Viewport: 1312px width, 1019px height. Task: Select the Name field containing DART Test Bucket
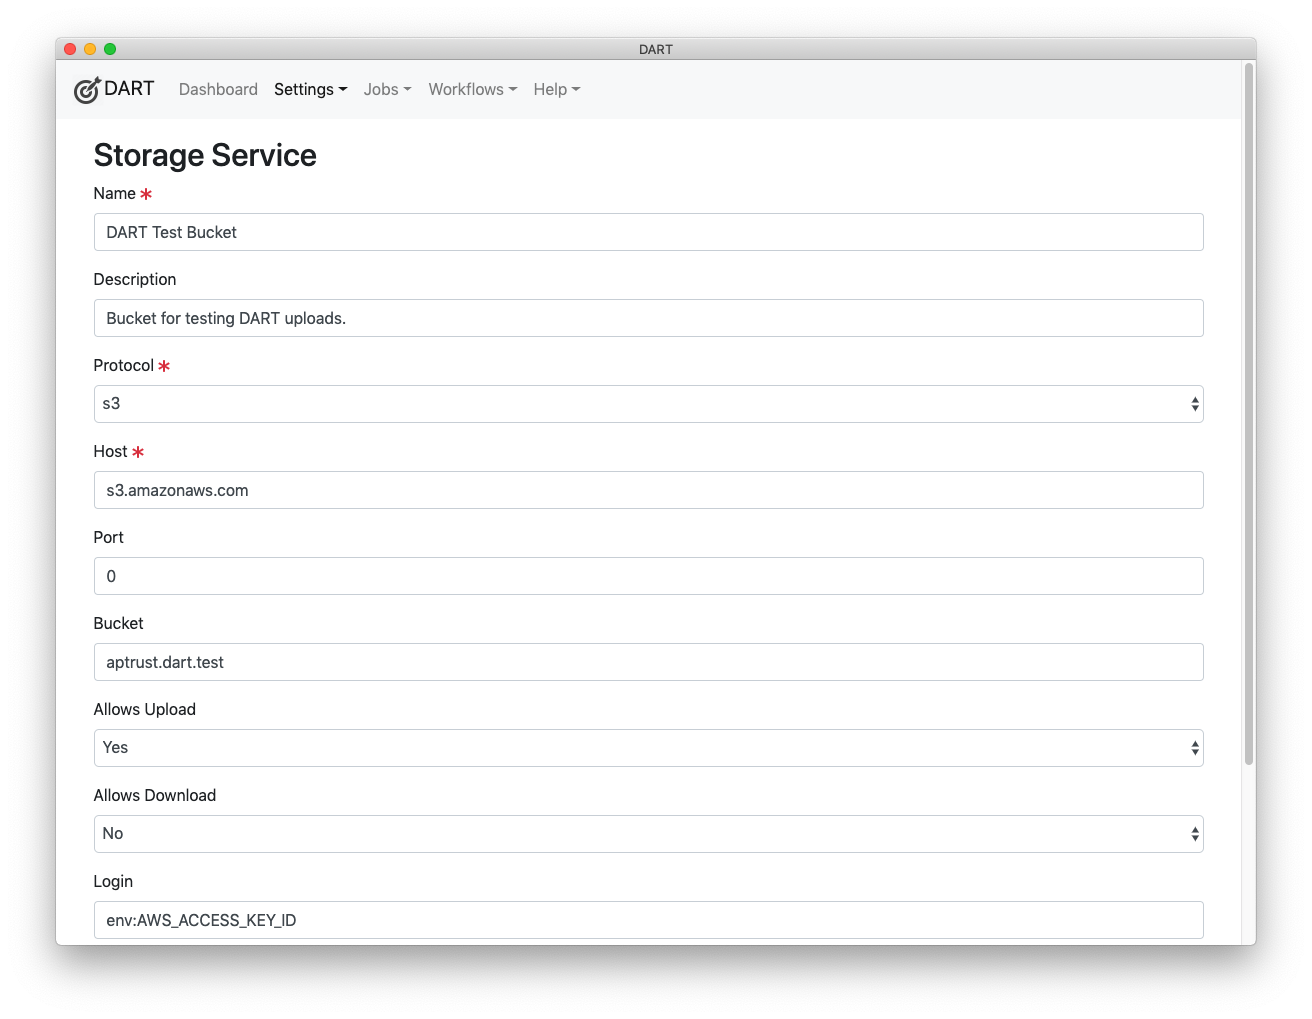tap(648, 232)
